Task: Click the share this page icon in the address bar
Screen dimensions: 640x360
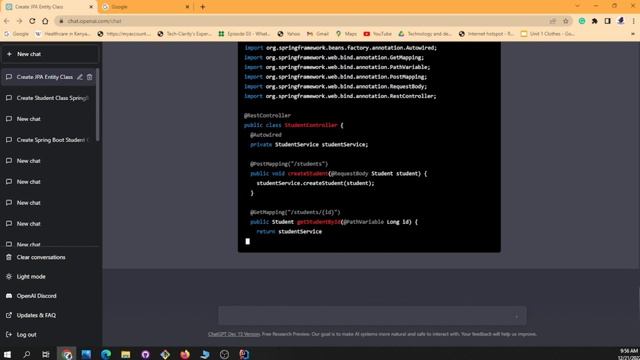Action: [553, 21]
